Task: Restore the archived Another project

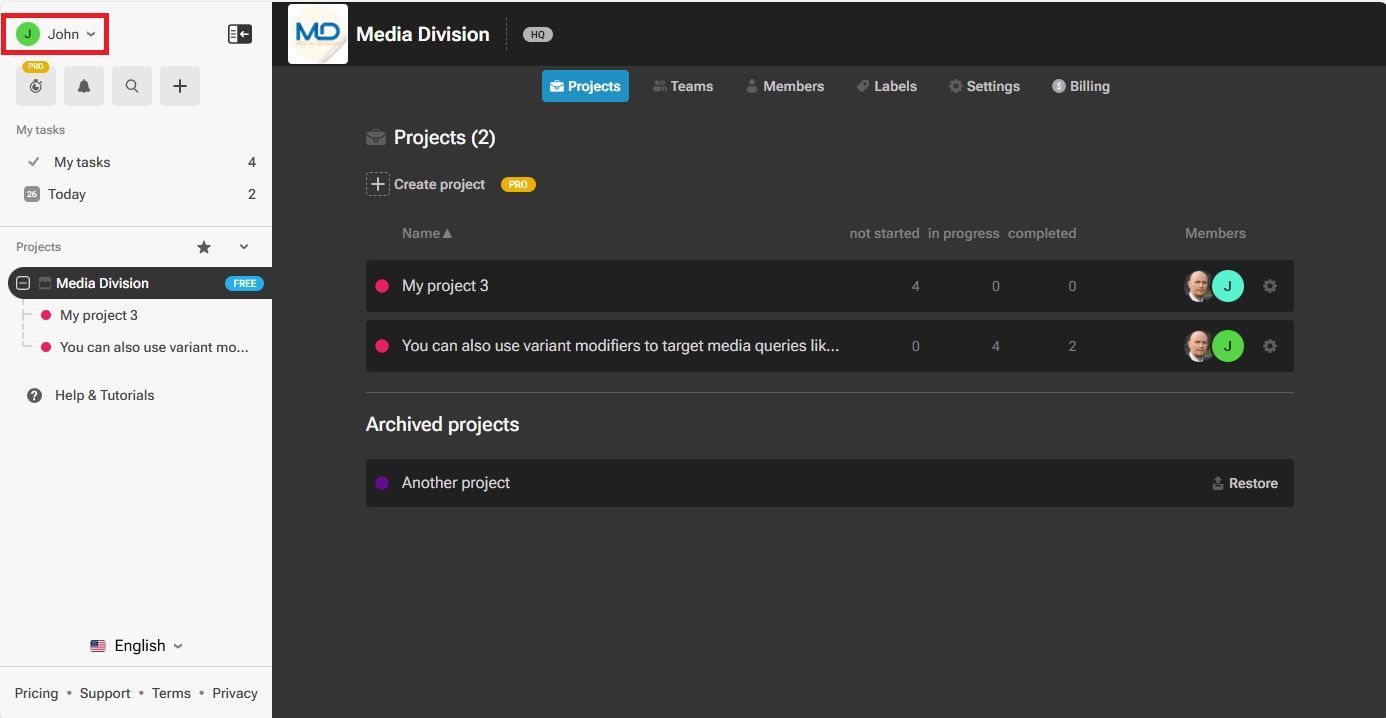Action: click(x=1245, y=483)
